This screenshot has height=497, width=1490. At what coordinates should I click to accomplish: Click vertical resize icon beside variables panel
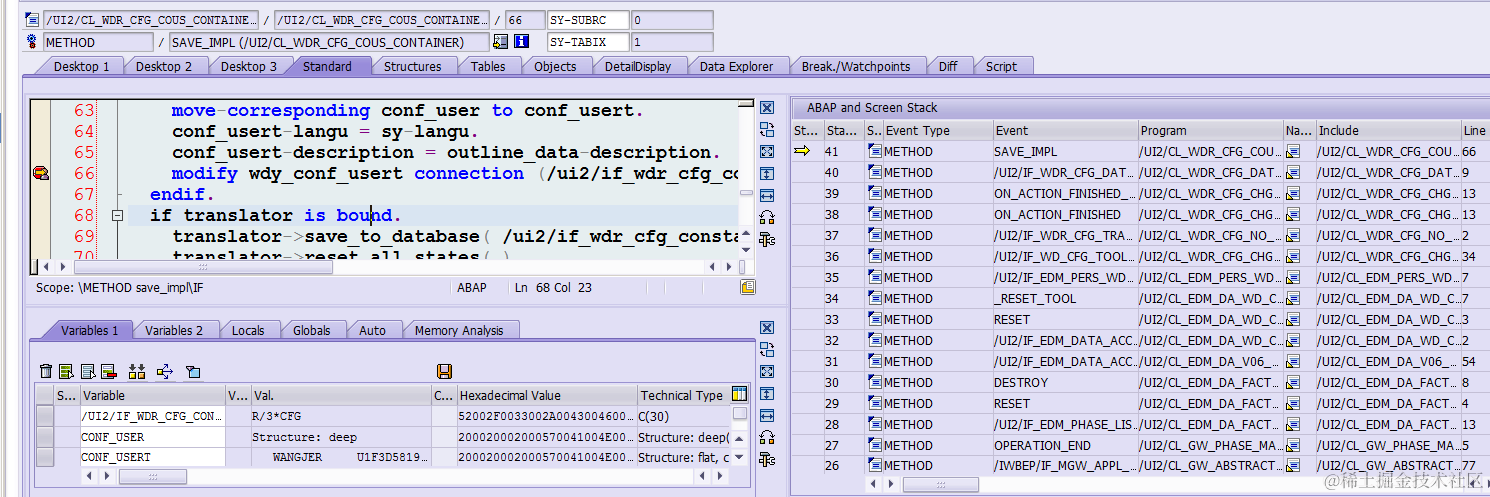click(767, 393)
